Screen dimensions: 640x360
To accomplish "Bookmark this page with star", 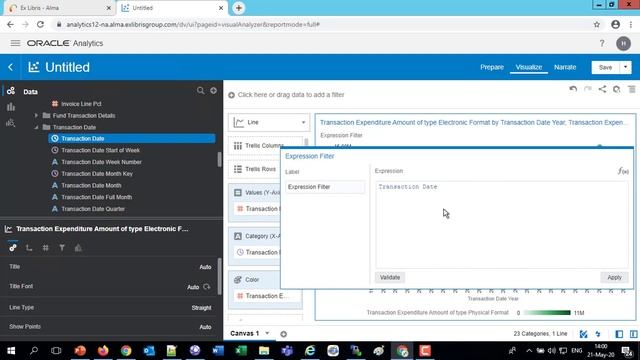I will (597, 24).
